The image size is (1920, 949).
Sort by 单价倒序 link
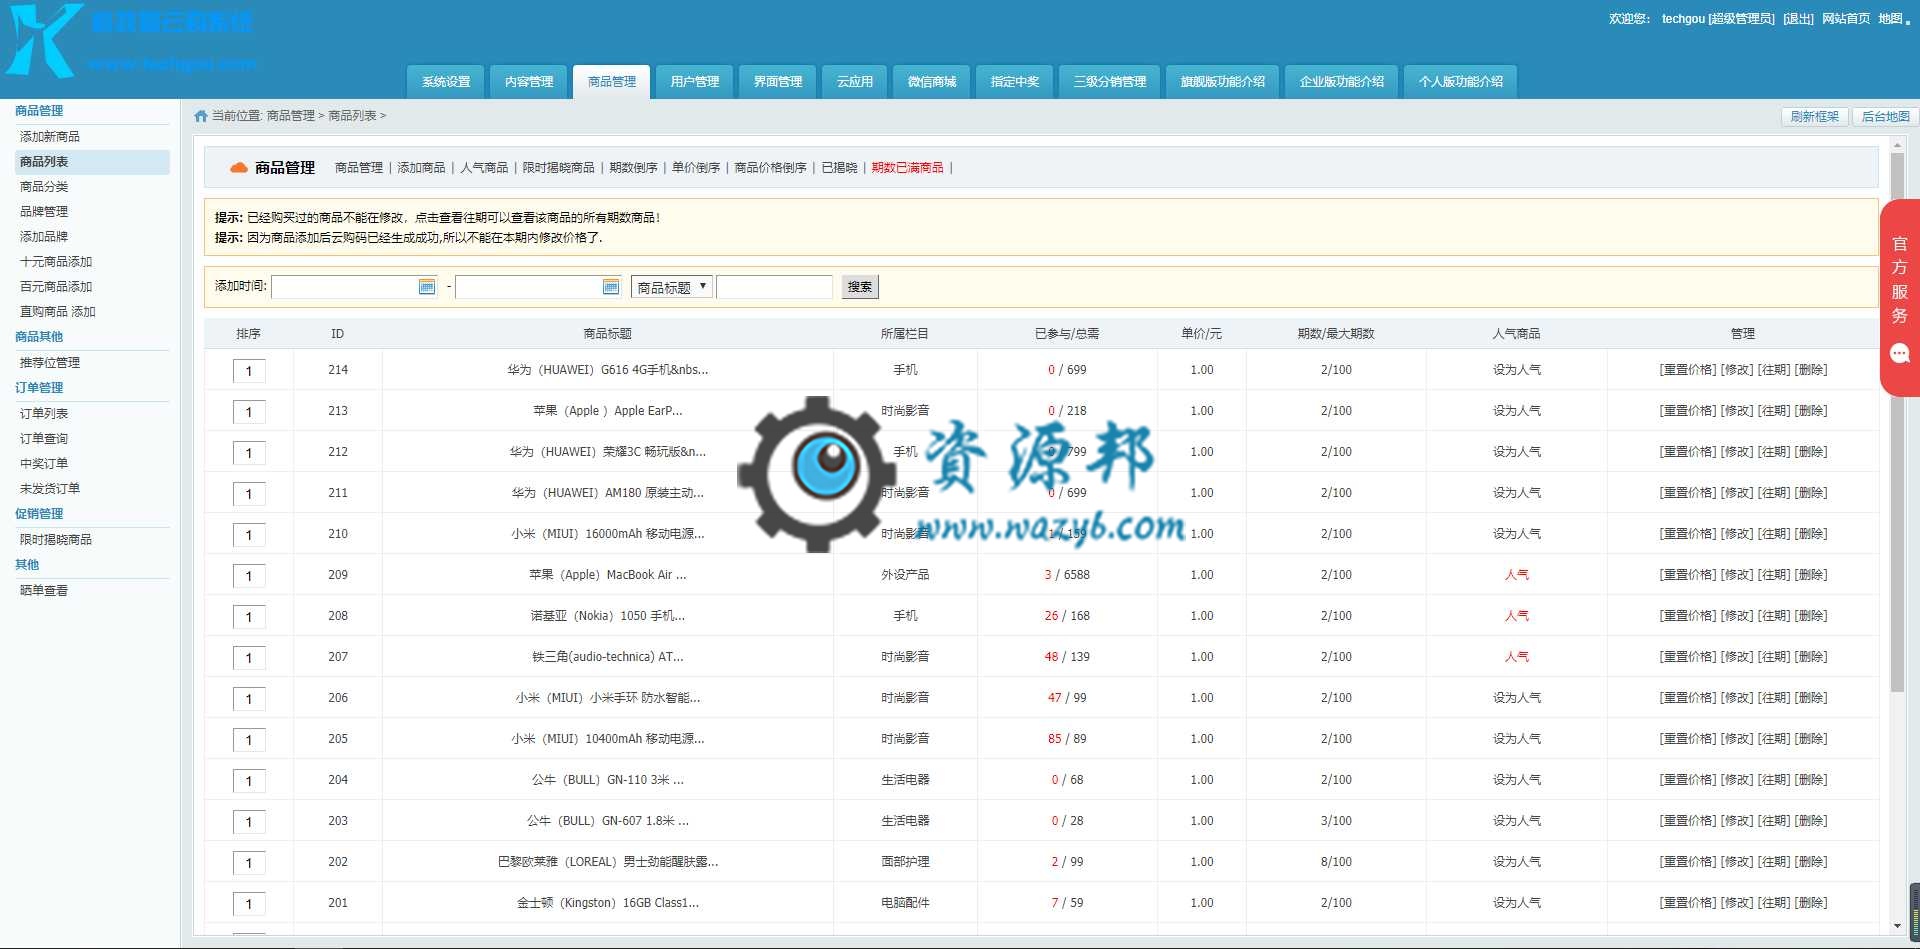[696, 168]
